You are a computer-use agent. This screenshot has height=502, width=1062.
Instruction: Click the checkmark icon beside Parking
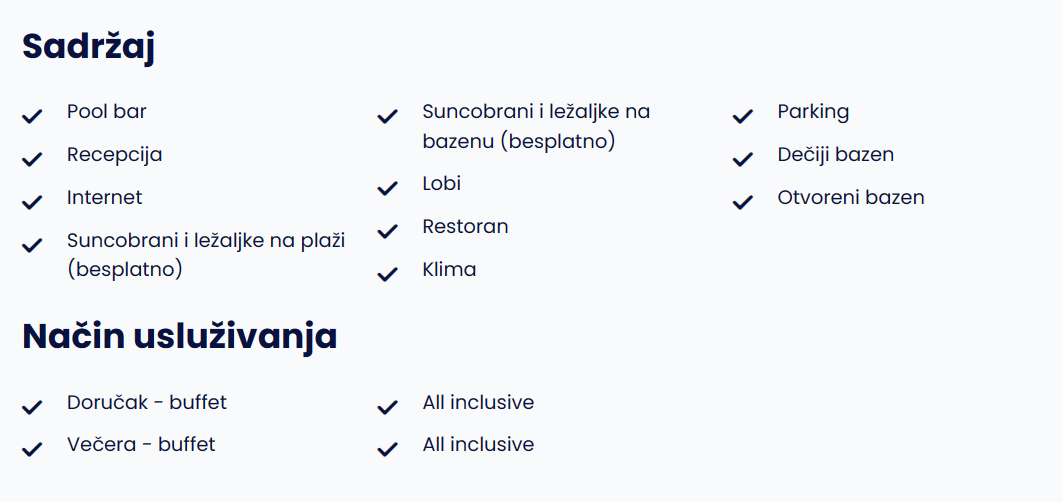coord(743,117)
